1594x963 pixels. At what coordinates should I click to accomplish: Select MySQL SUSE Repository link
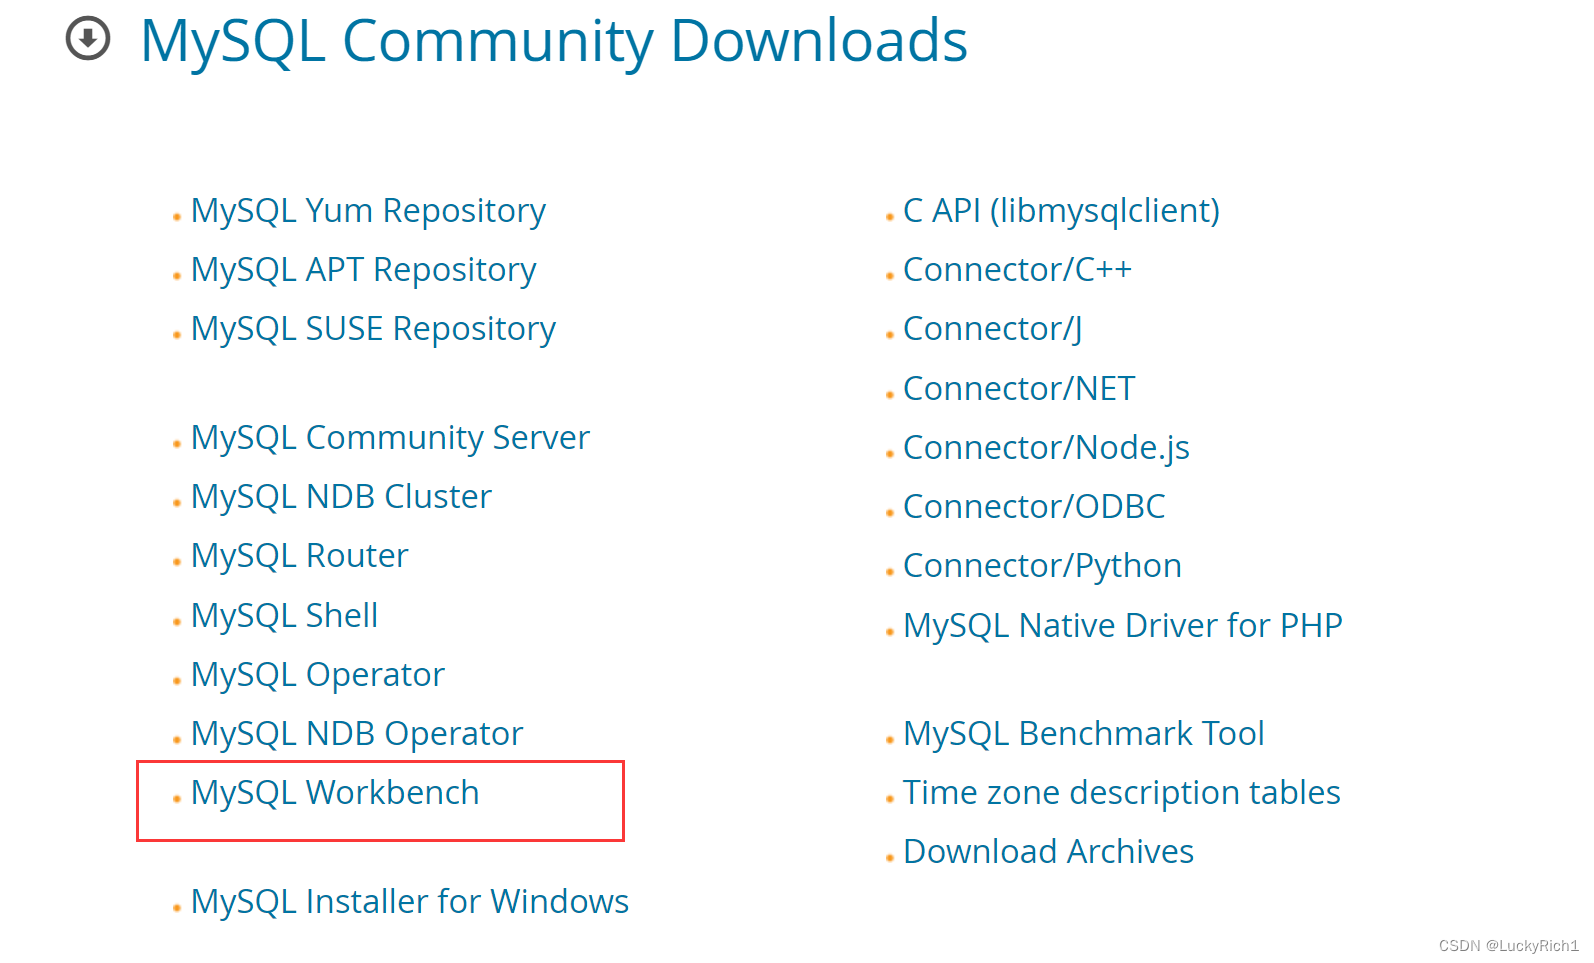373,329
